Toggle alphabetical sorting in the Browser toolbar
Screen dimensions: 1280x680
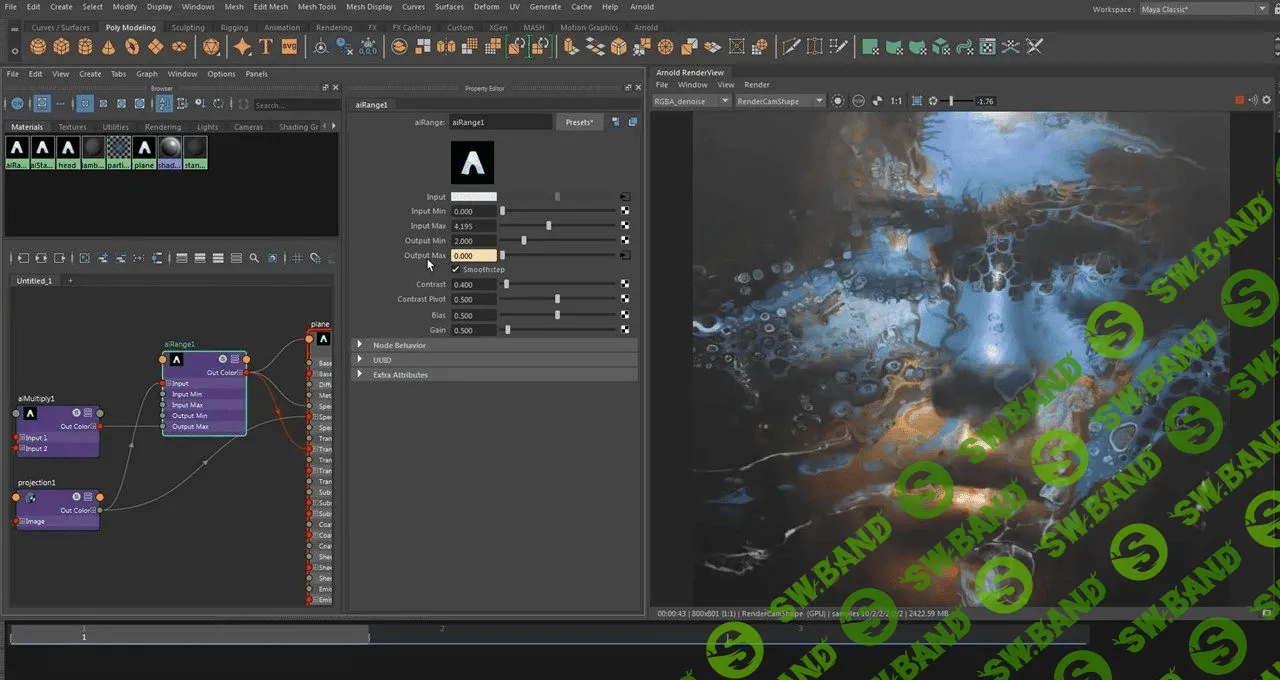(164, 104)
